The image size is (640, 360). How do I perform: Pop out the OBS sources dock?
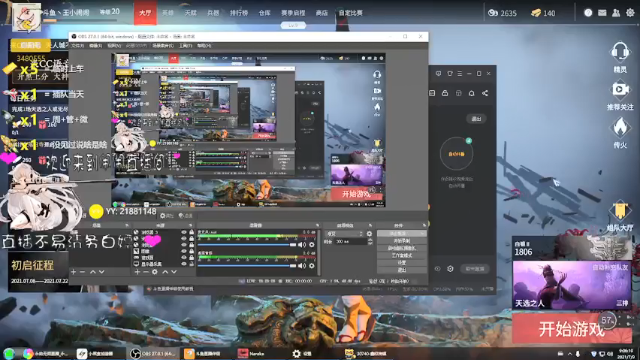pyautogui.click(x=190, y=225)
